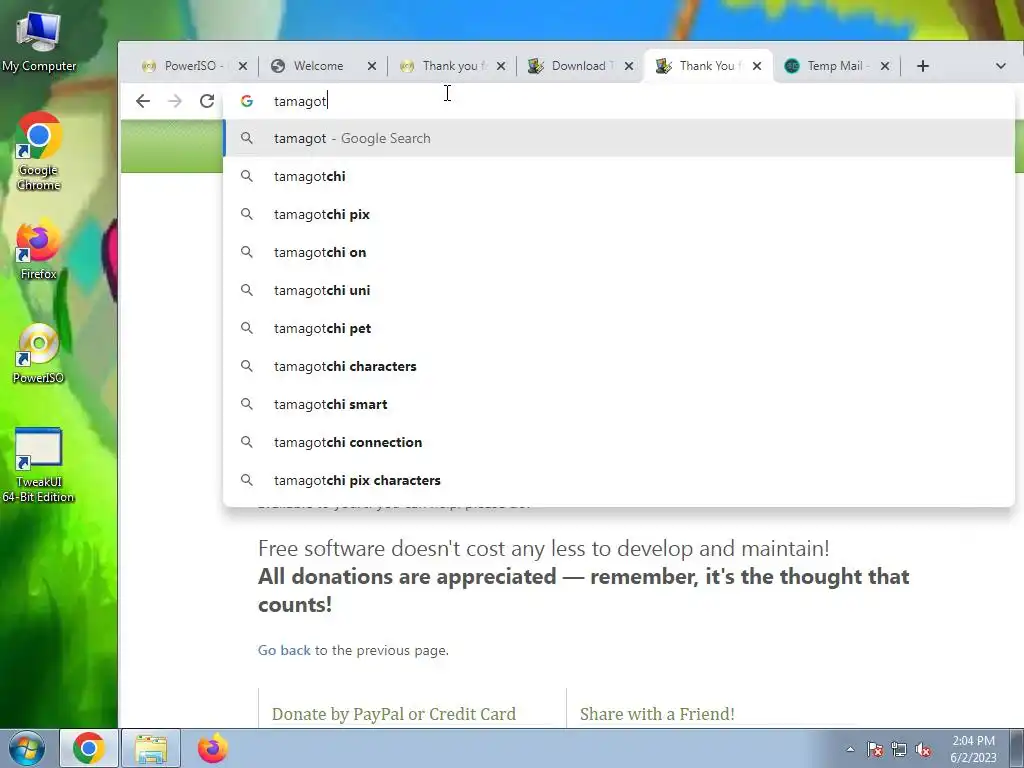1024x768 pixels.
Task: Open the 'Thank you f' tab beside Welcome
Action: (451, 66)
